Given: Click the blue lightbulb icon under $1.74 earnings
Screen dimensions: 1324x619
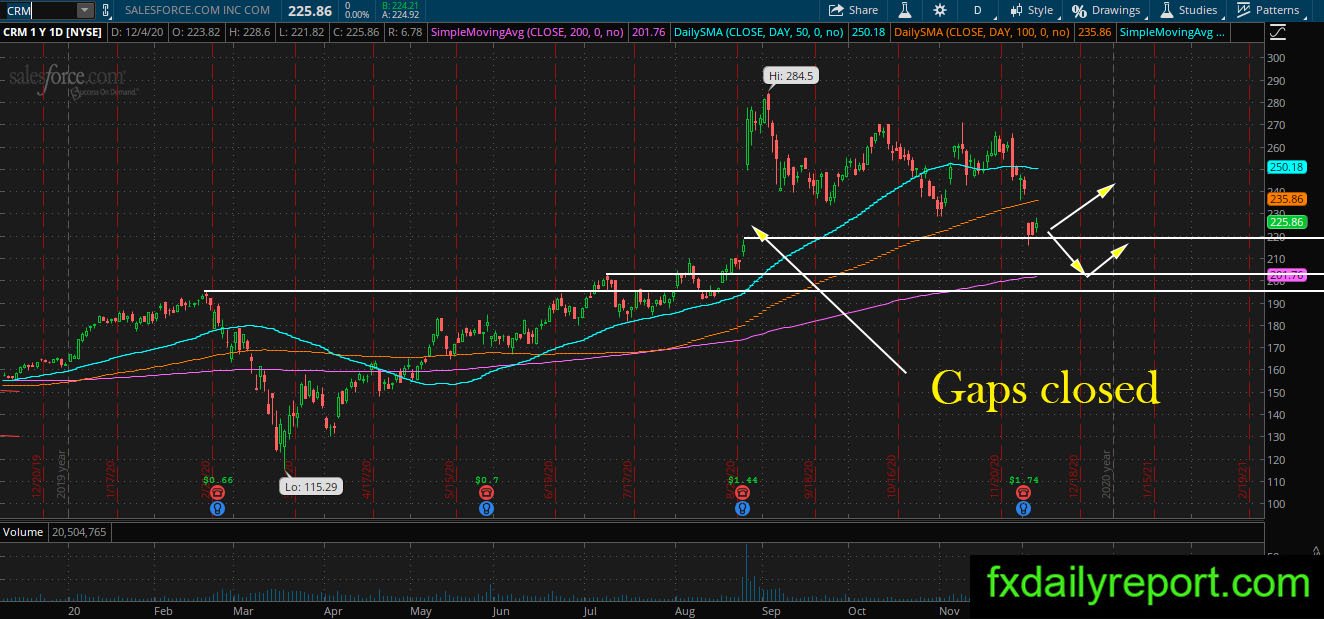Looking at the screenshot, I should tap(1024, 508).
